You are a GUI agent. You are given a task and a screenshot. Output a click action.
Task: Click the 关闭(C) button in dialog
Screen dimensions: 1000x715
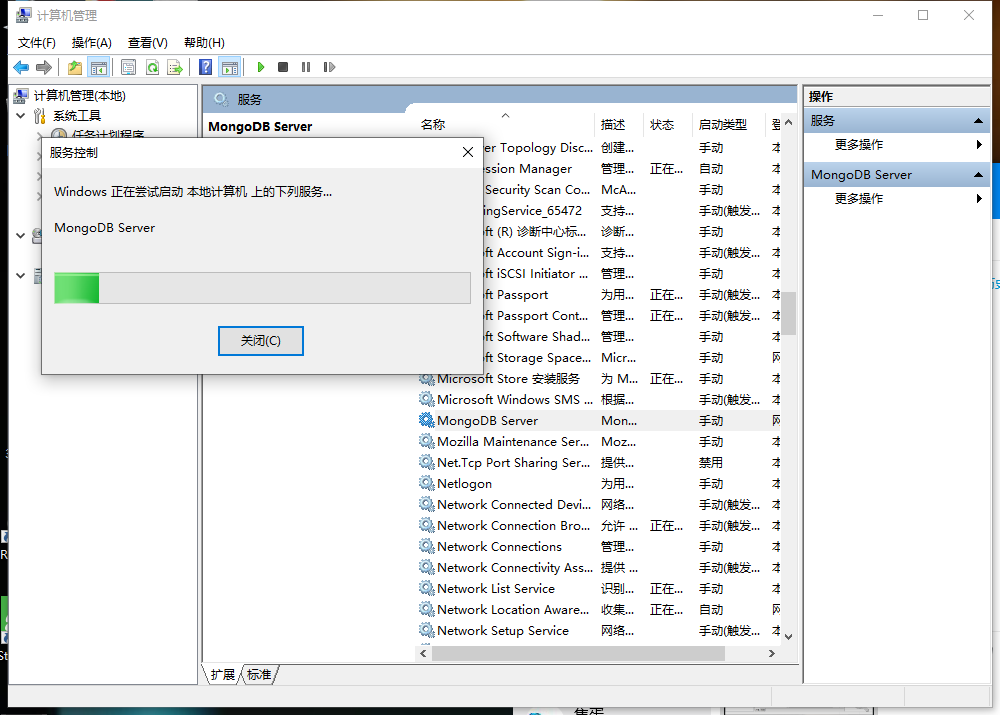click(261, 341)
